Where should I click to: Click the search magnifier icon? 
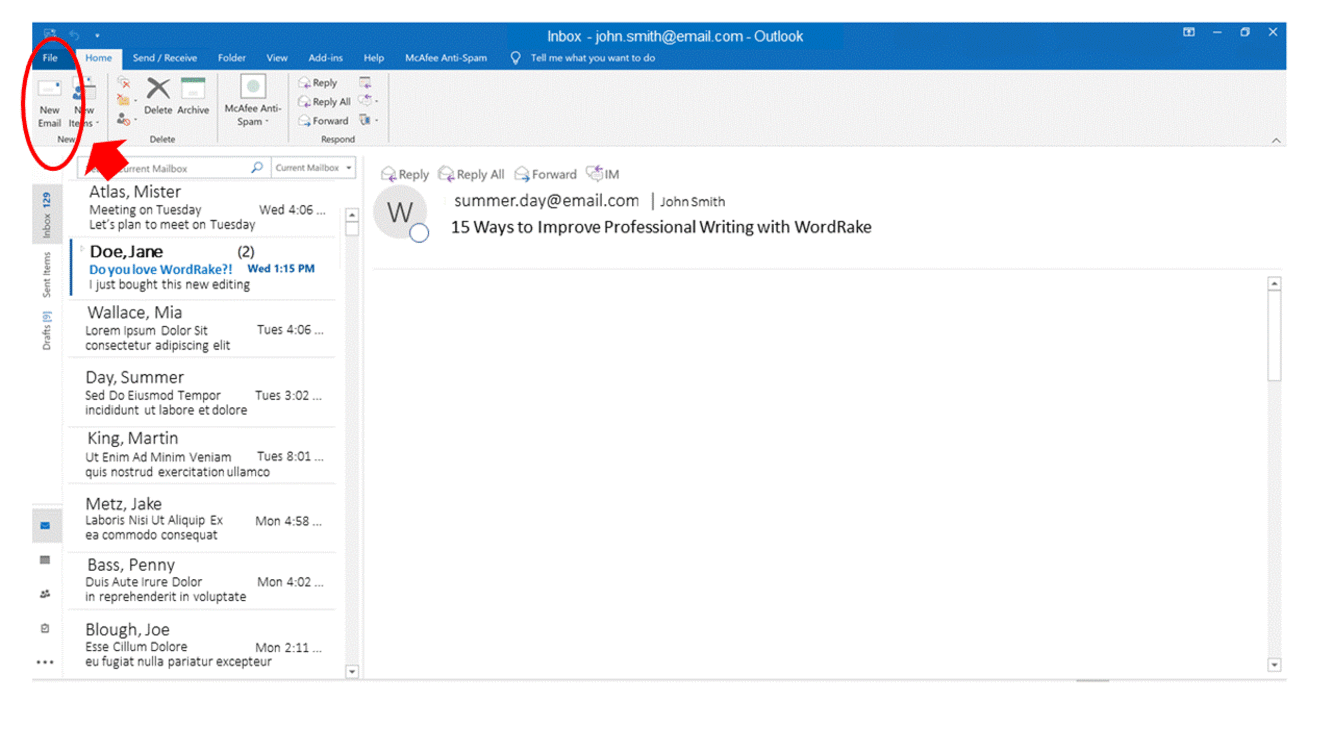tap(257, 168)
